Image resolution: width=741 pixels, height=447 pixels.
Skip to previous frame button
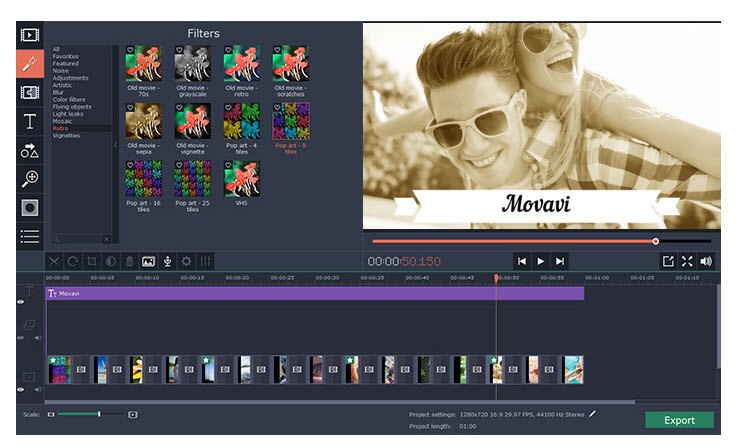522,261
